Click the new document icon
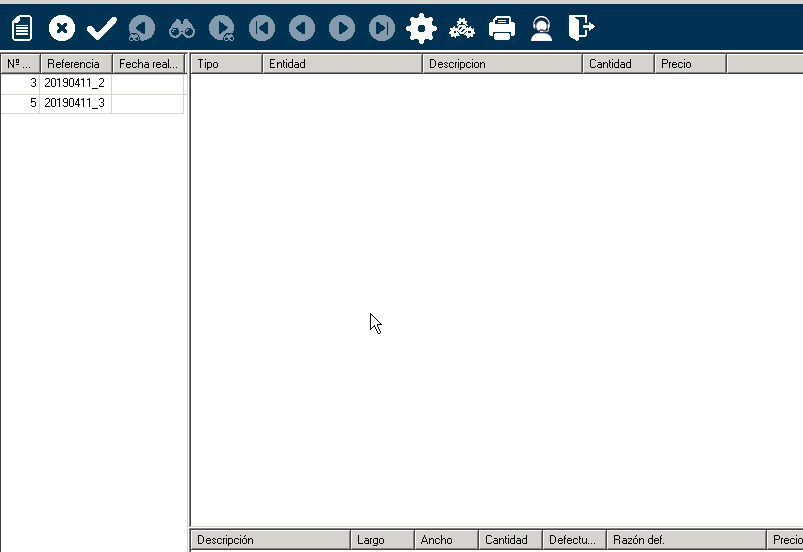 click(x=22, y=29)
